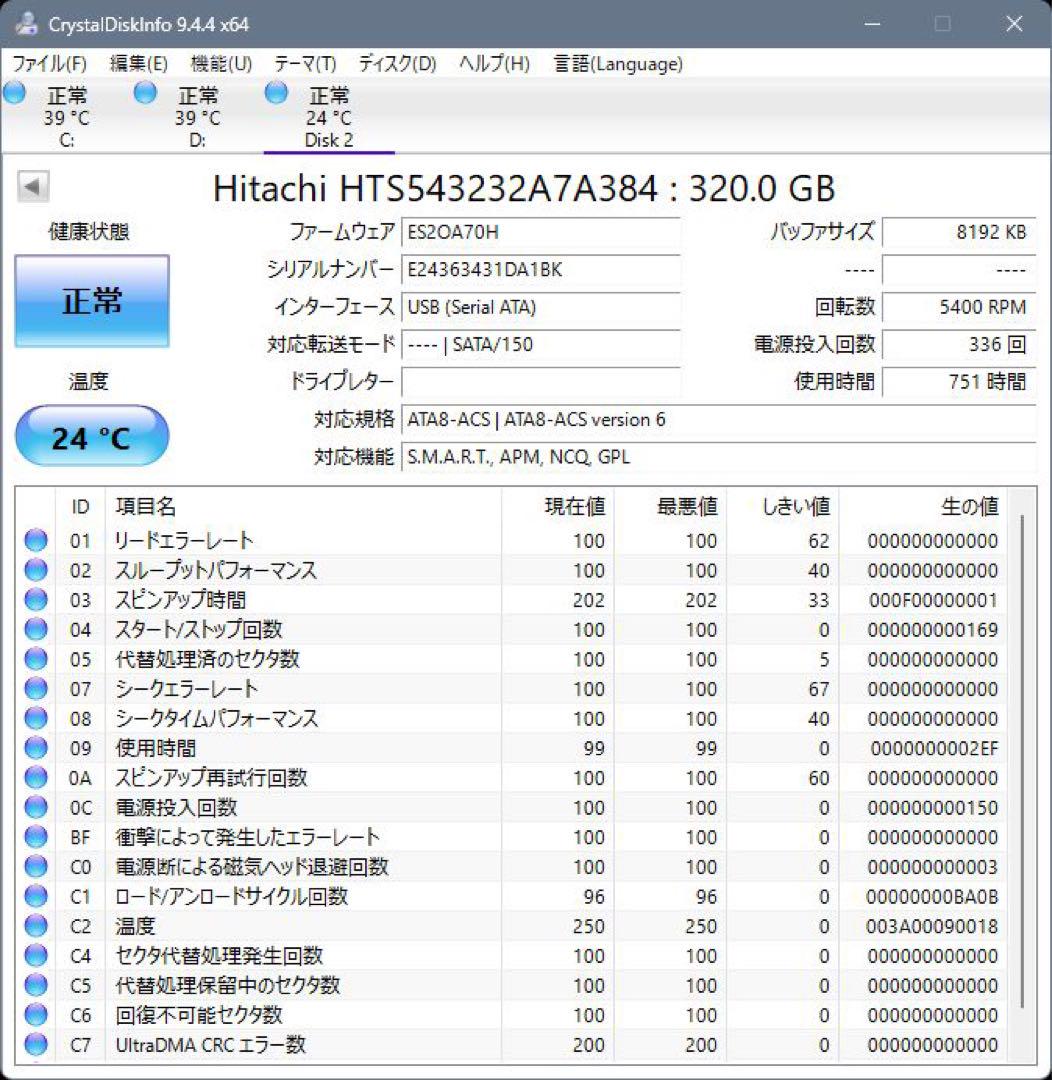1052x1080 pixels.
Task: Click the 24 °C temperature button
Action: click(92, 435)
